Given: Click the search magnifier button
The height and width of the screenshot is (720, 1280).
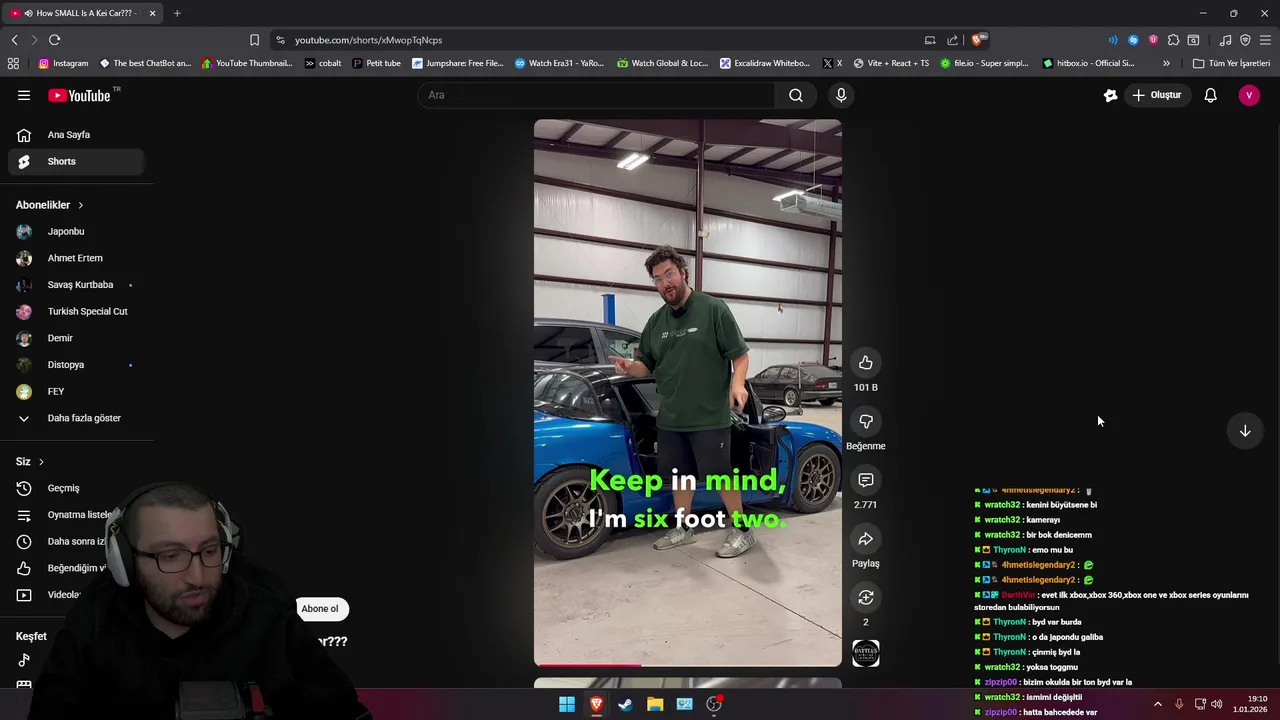Looking at the screenshot, I should pos(796,95).
